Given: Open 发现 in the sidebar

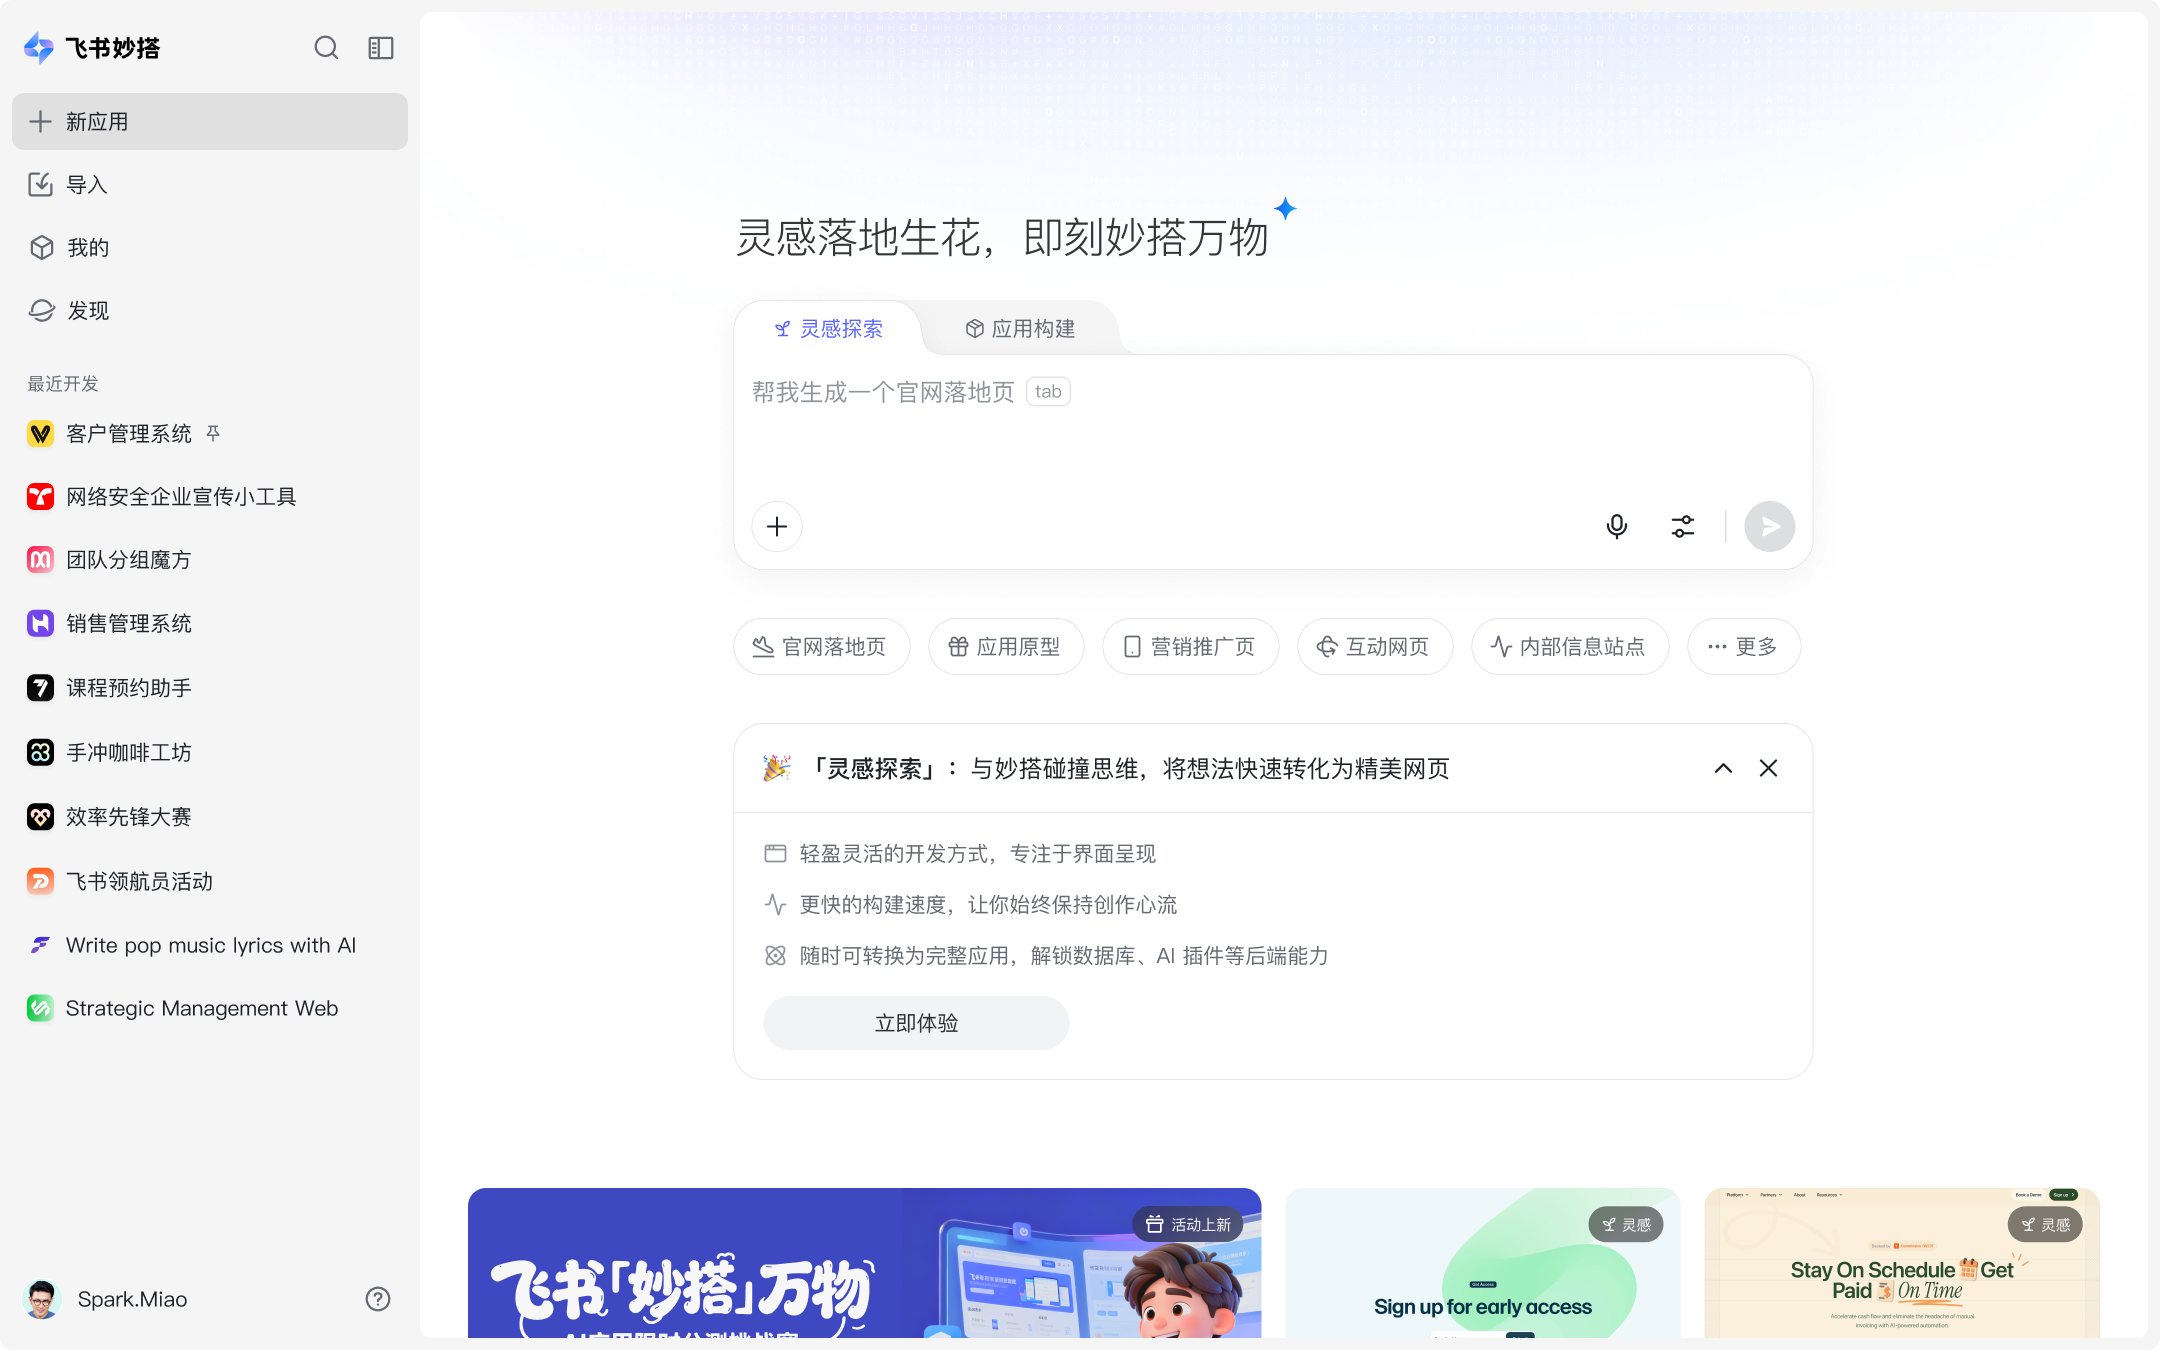Looking at the screenshot, I should [88, 311].
